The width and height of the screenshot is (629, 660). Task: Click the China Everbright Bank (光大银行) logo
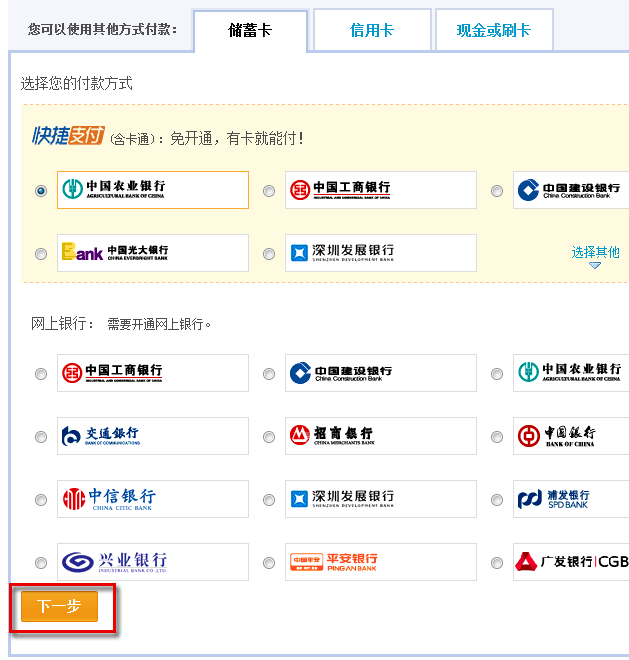152,253
